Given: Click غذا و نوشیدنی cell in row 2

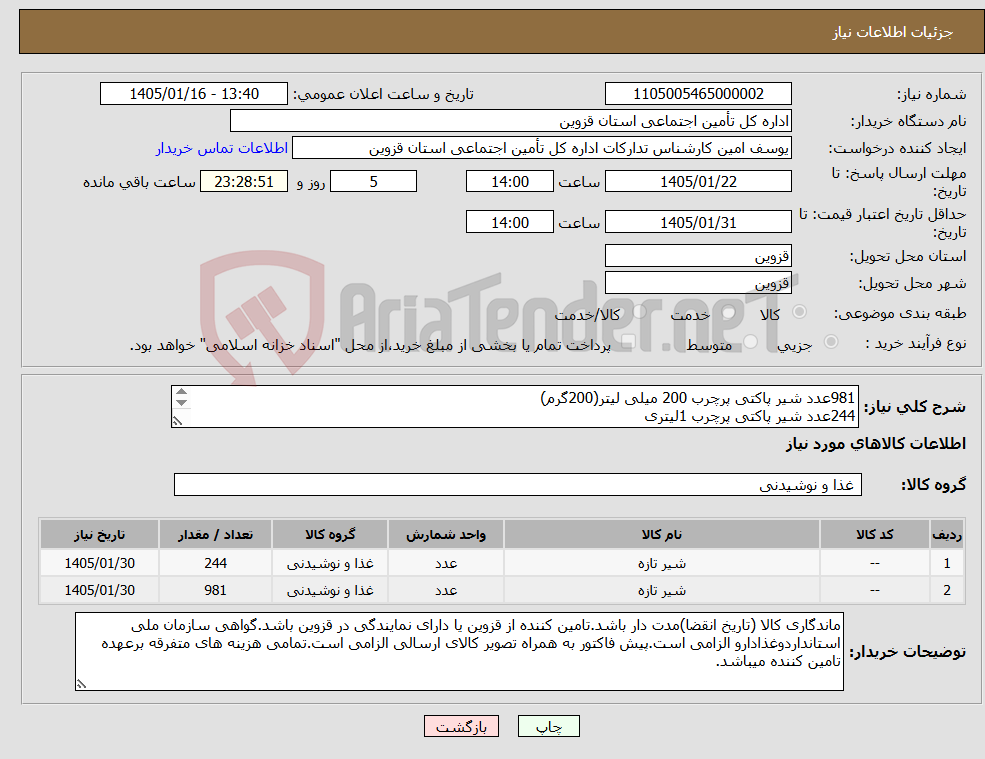Looking at the screenshot, I should (x=330, y=591).
